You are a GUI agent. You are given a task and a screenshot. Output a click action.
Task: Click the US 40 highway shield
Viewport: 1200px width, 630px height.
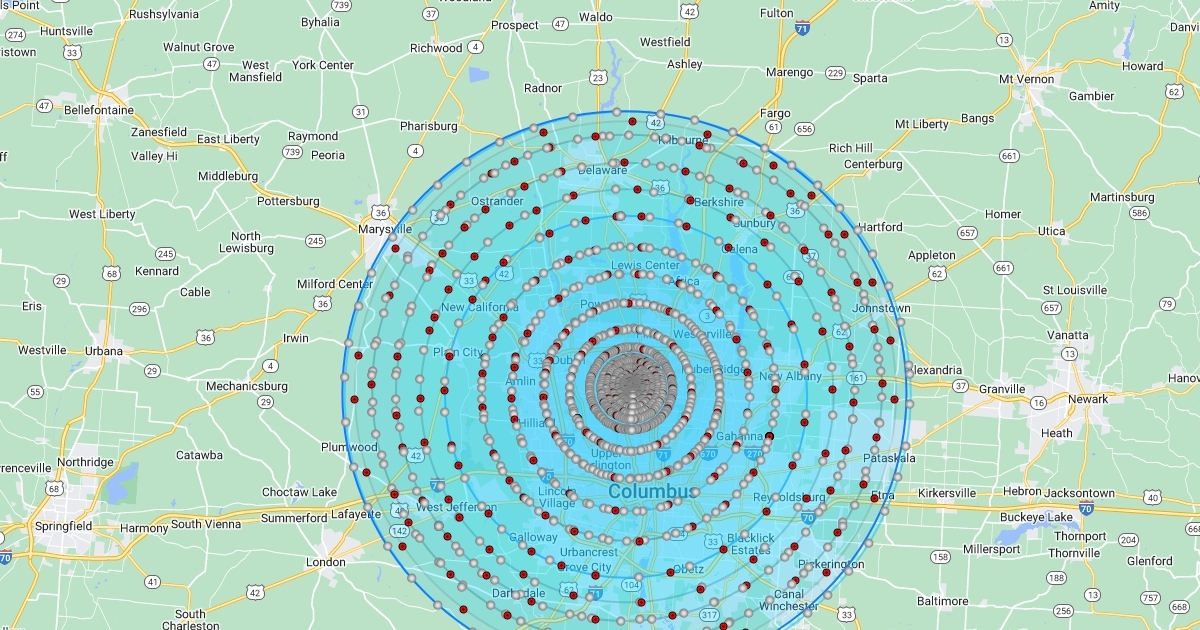tap(1154, 497)
